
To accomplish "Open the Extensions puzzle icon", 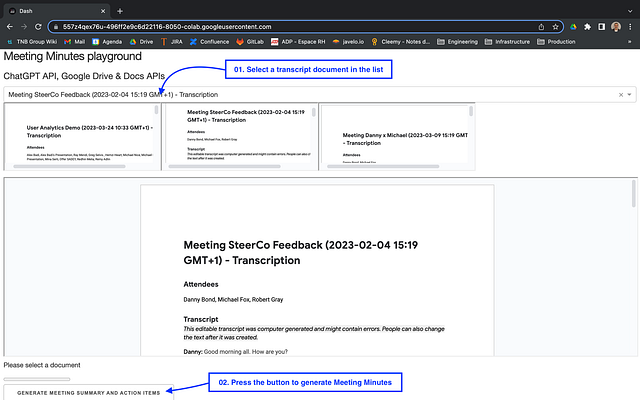I will [587, 27].
